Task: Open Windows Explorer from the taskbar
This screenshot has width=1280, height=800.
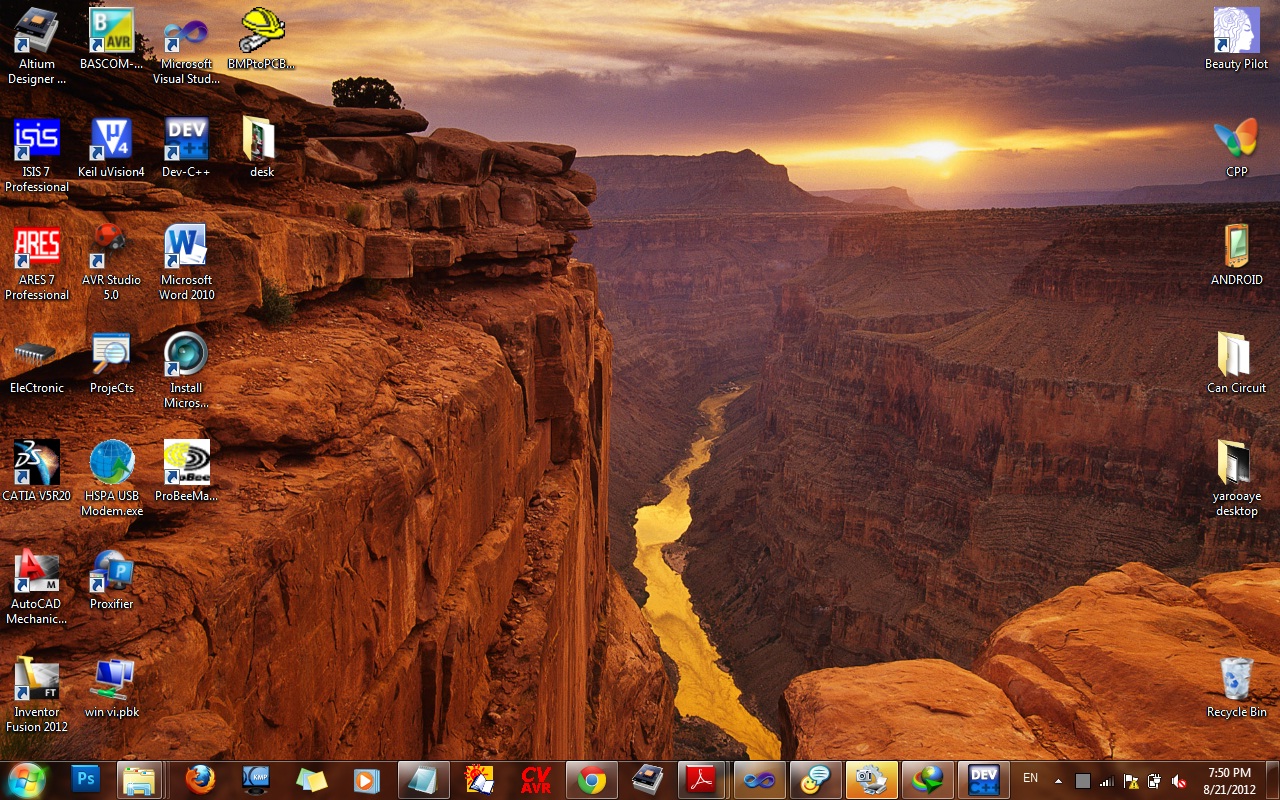Action: coord(140,779)
